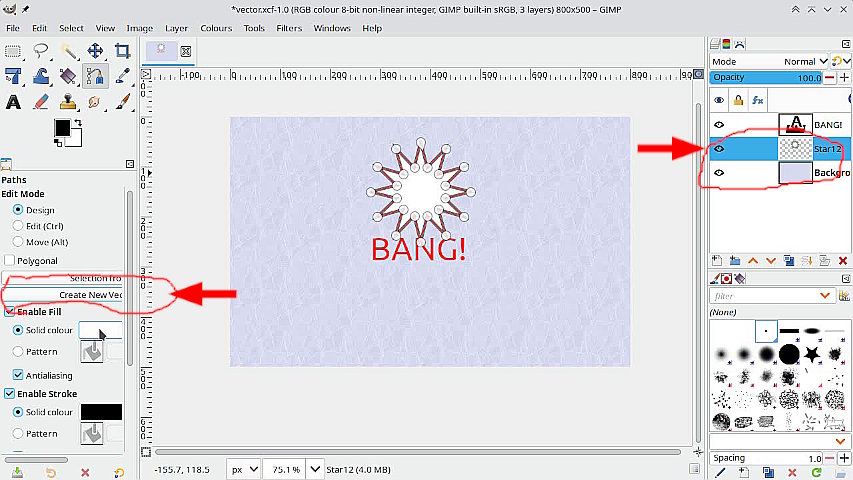The height and width of the screenshot is (480, 853).
Task: Click the fill solid colour swatch
Action: [101, 330]
